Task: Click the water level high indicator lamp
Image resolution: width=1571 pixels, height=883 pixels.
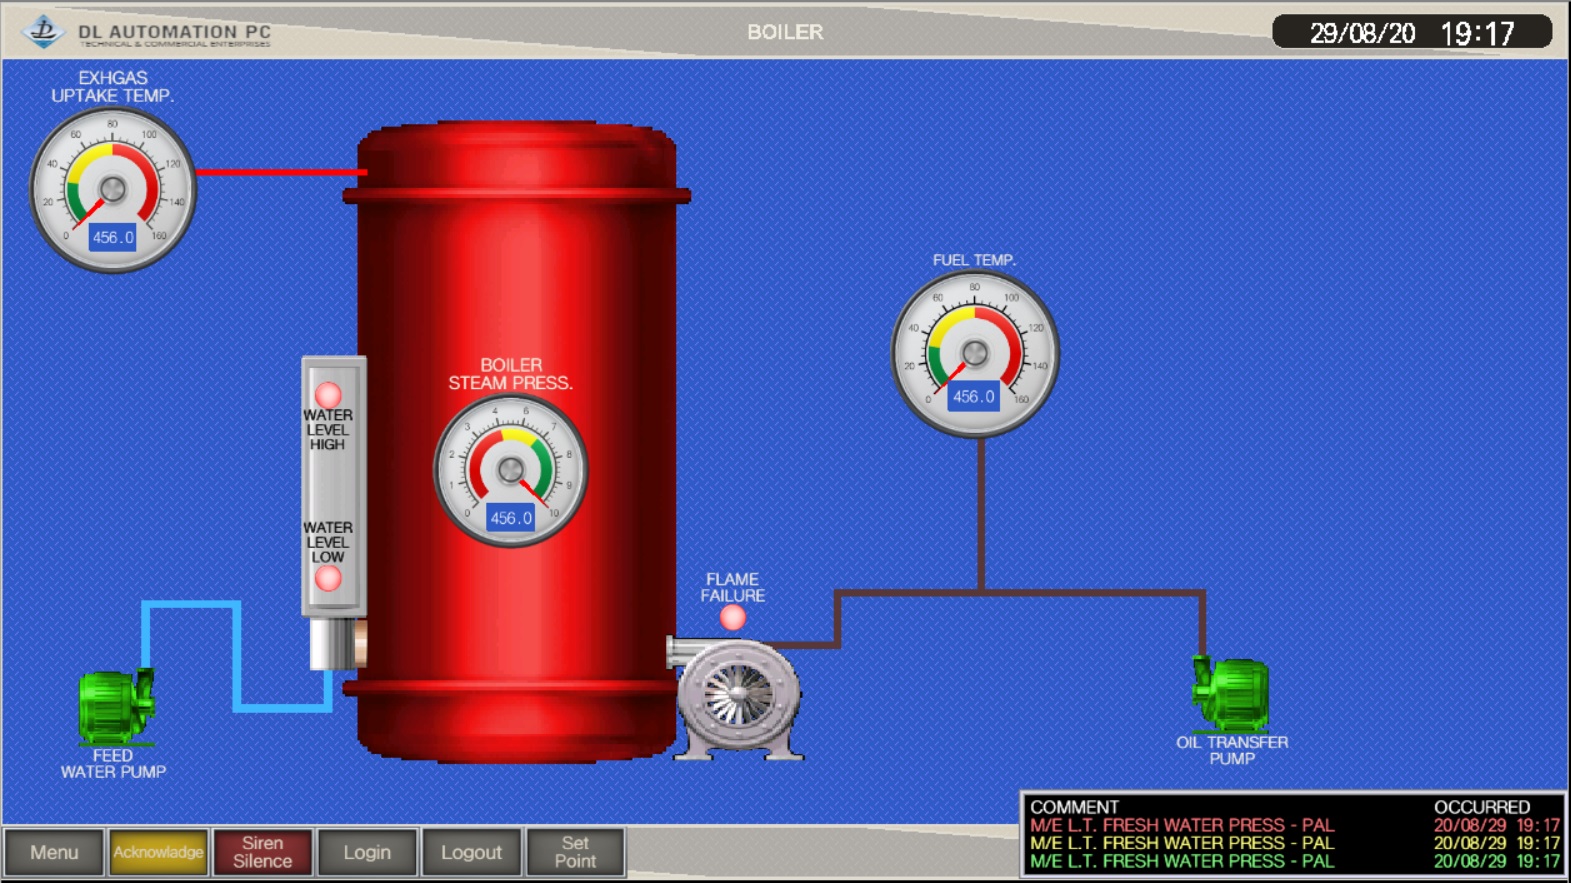Action: click(x=328, y=394)
